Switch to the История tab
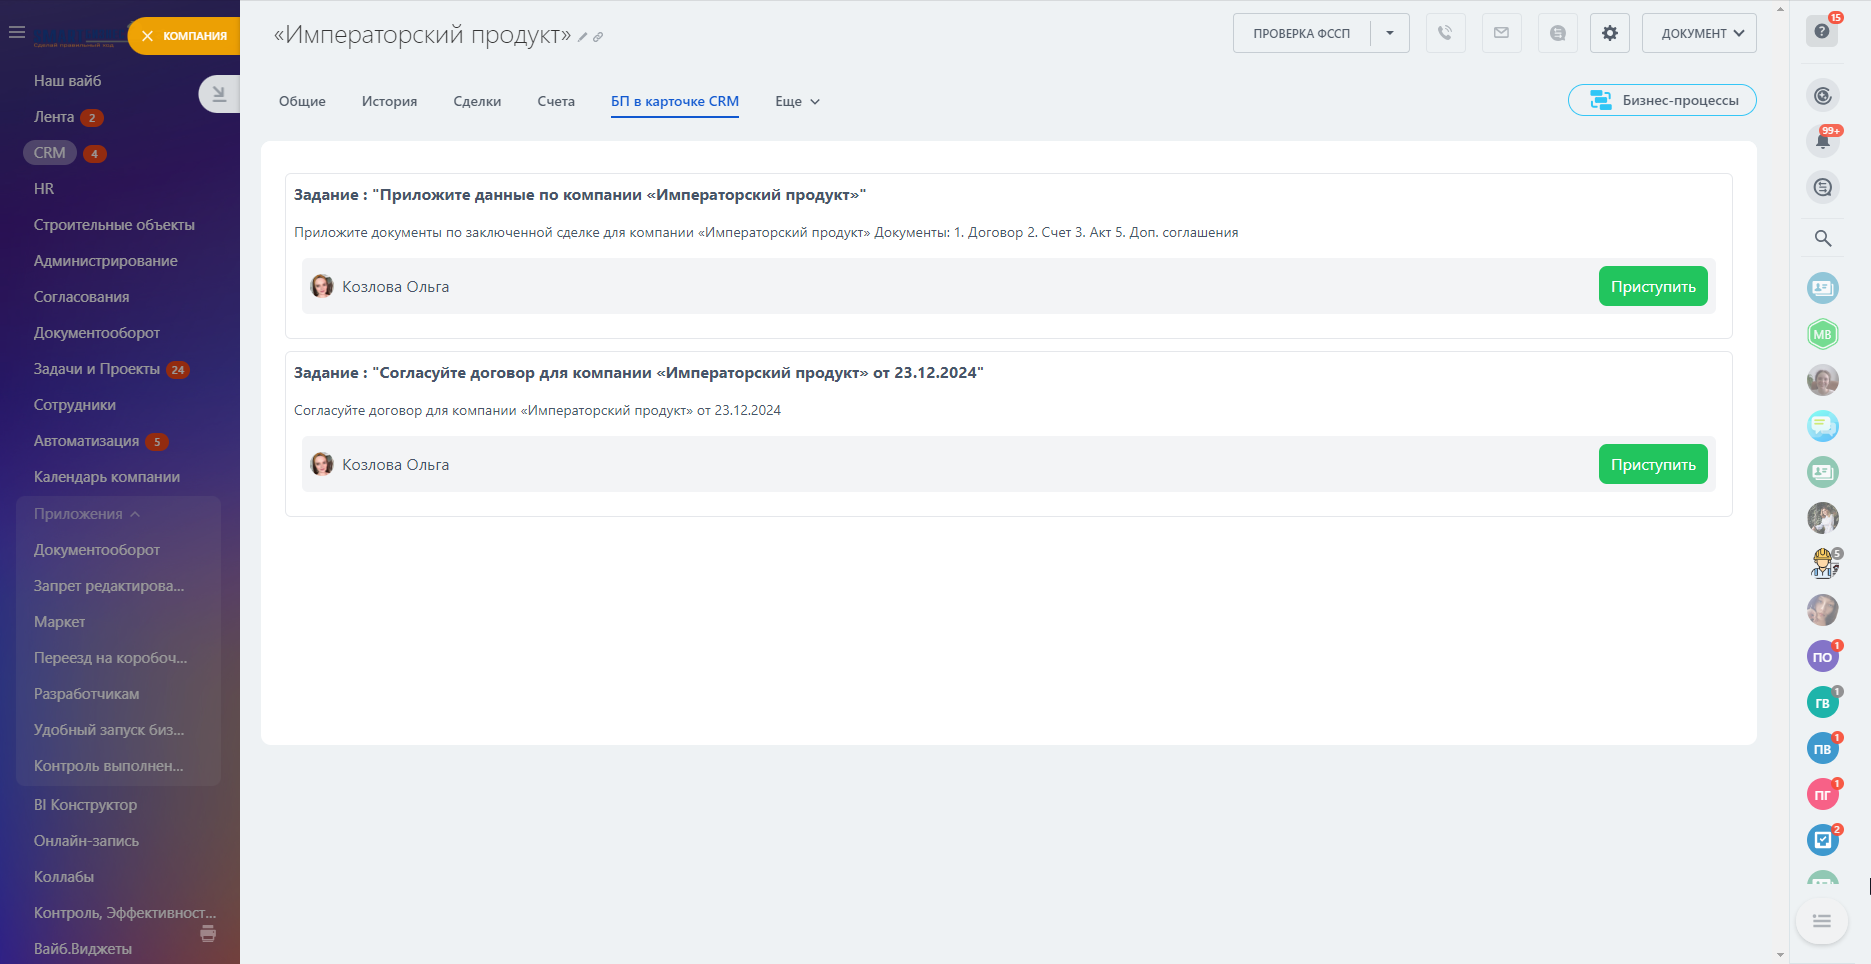This screenshot has width=1871, height=964. point(389,101)
